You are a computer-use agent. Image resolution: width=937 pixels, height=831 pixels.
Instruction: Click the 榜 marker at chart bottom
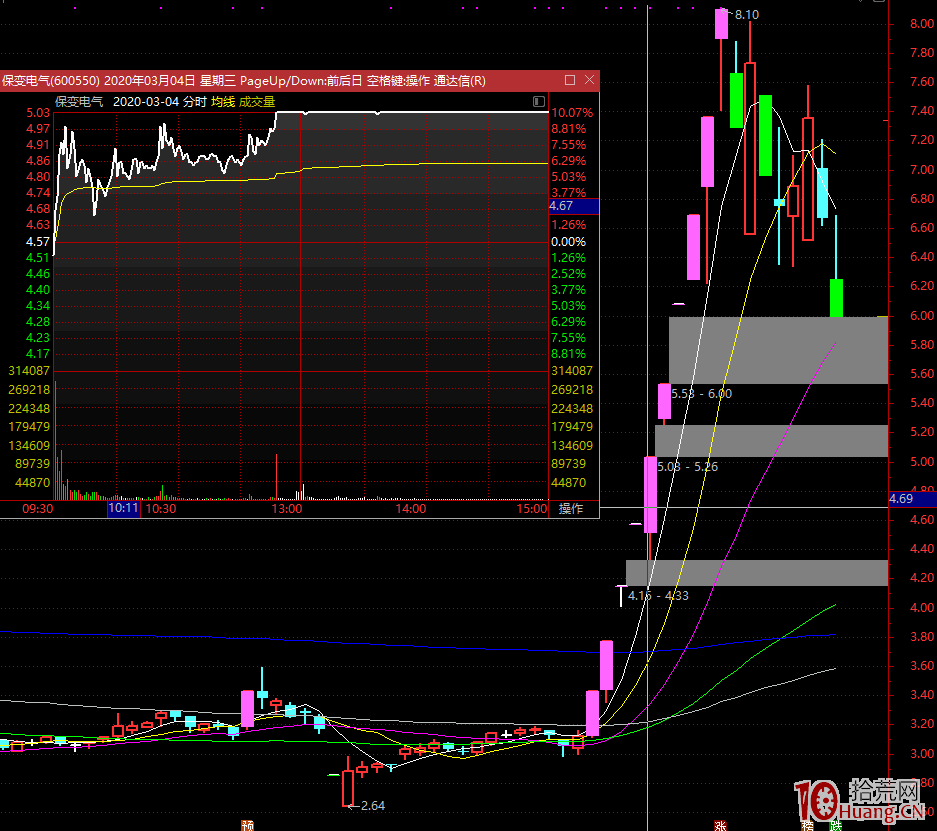pos(808,825)
